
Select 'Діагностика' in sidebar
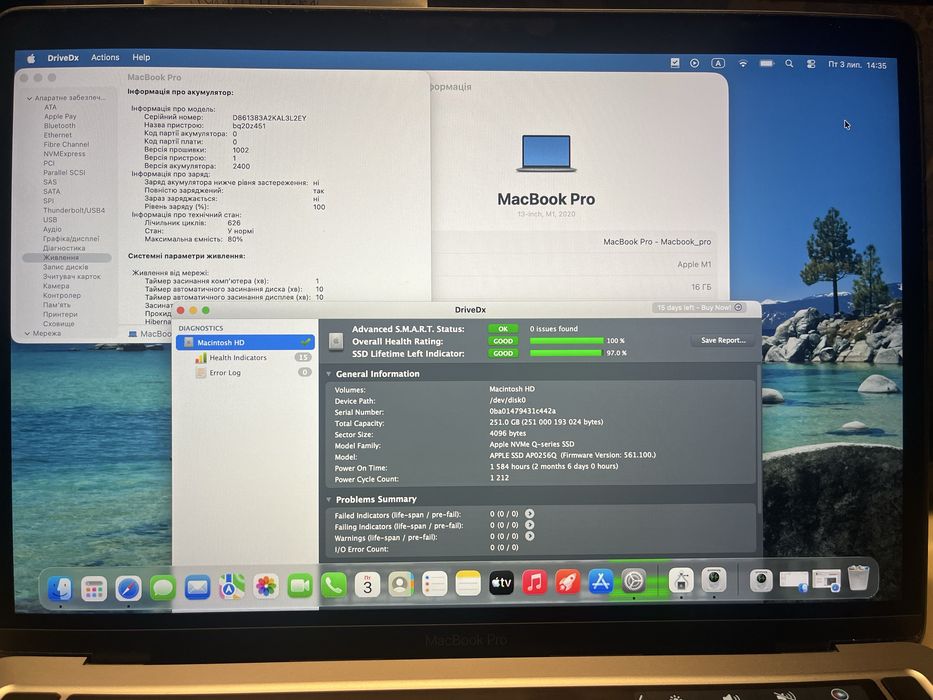click(64, 248)
